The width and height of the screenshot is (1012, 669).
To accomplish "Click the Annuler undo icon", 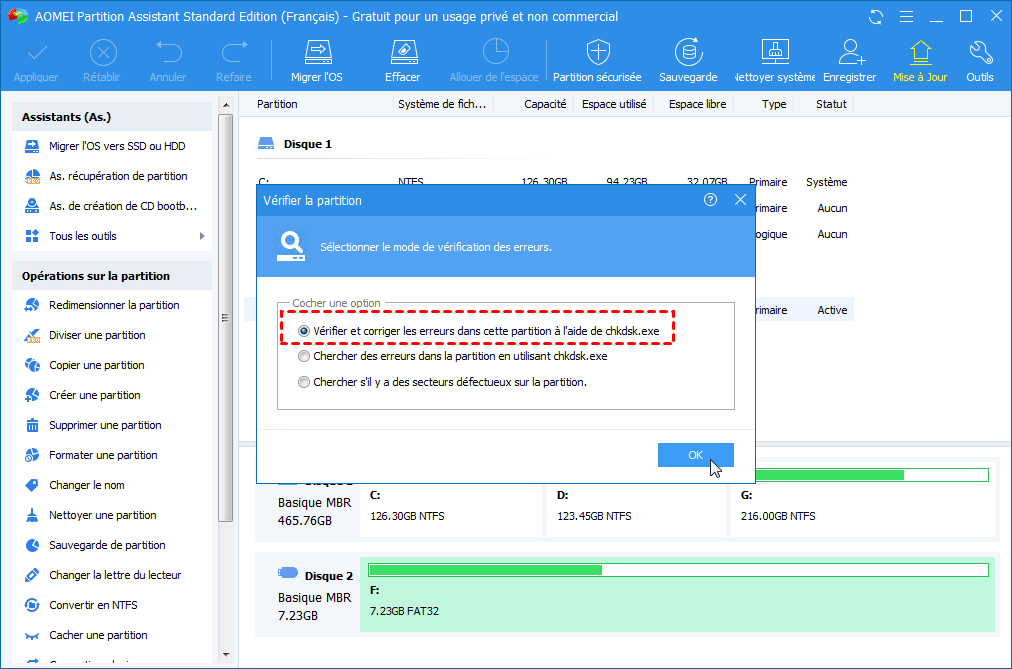I will pos(168,61).
